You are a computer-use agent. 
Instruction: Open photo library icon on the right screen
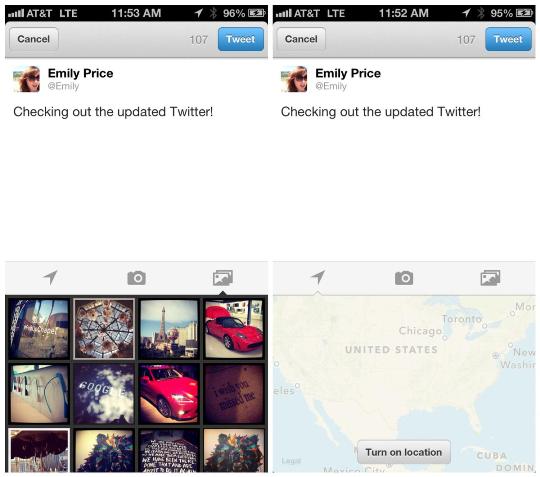click(x=490, y=278)
